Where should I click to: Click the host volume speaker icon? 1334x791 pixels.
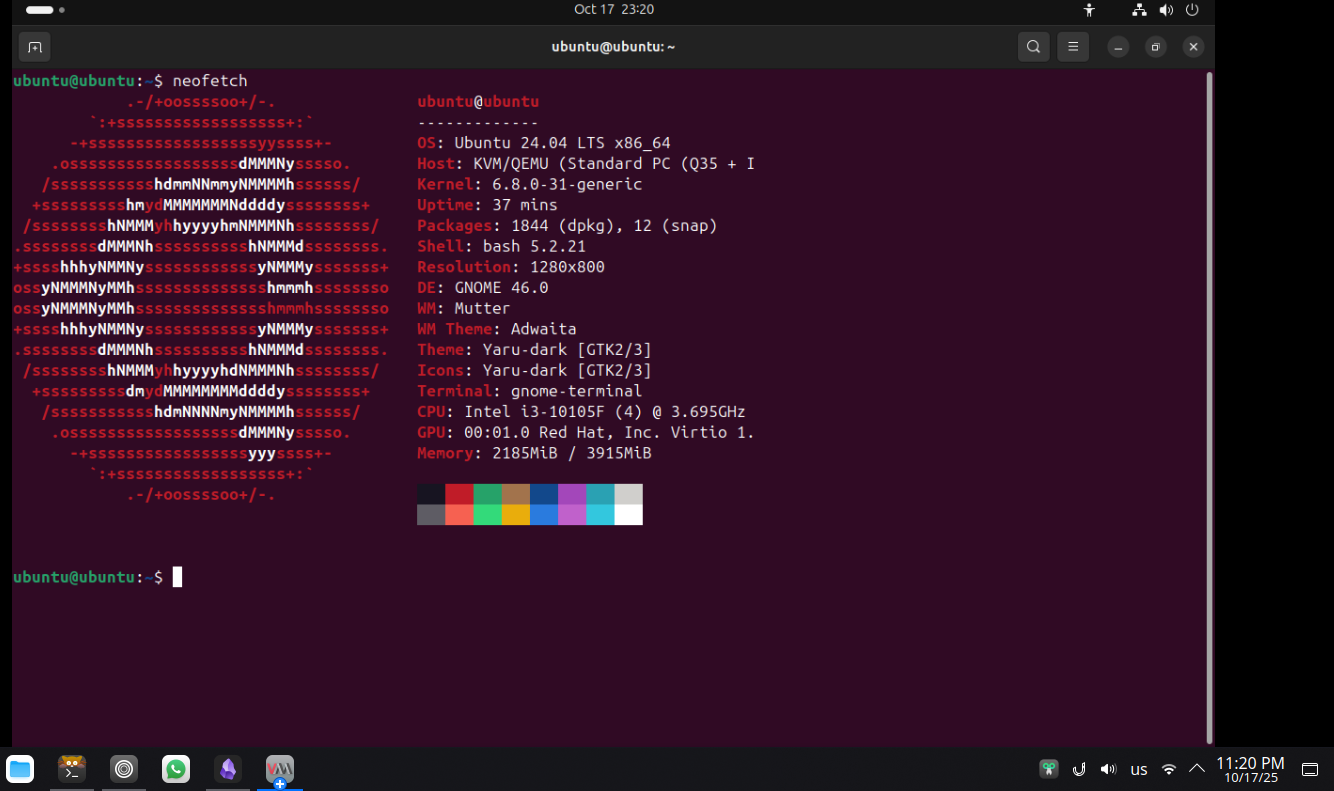[x=1108, y=769]
